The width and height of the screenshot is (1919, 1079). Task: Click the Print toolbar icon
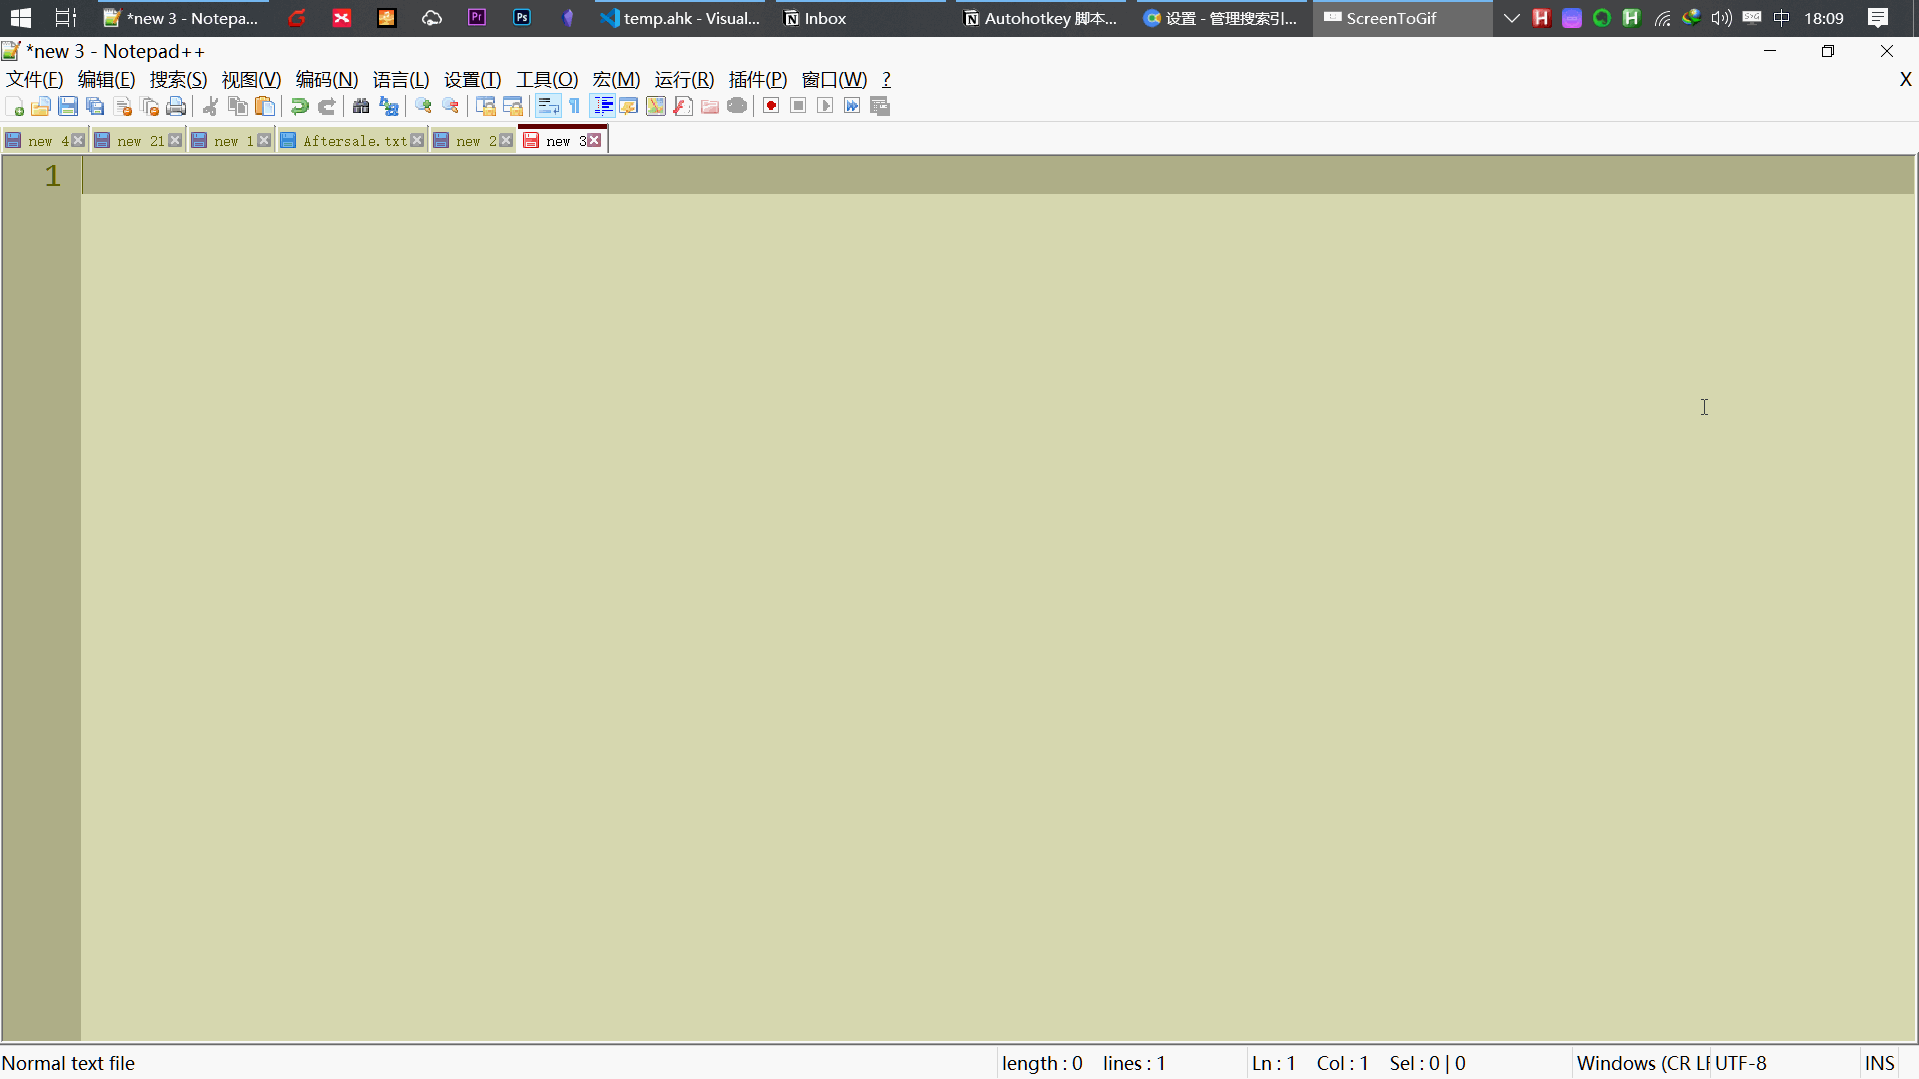click(x=177, y=107)
